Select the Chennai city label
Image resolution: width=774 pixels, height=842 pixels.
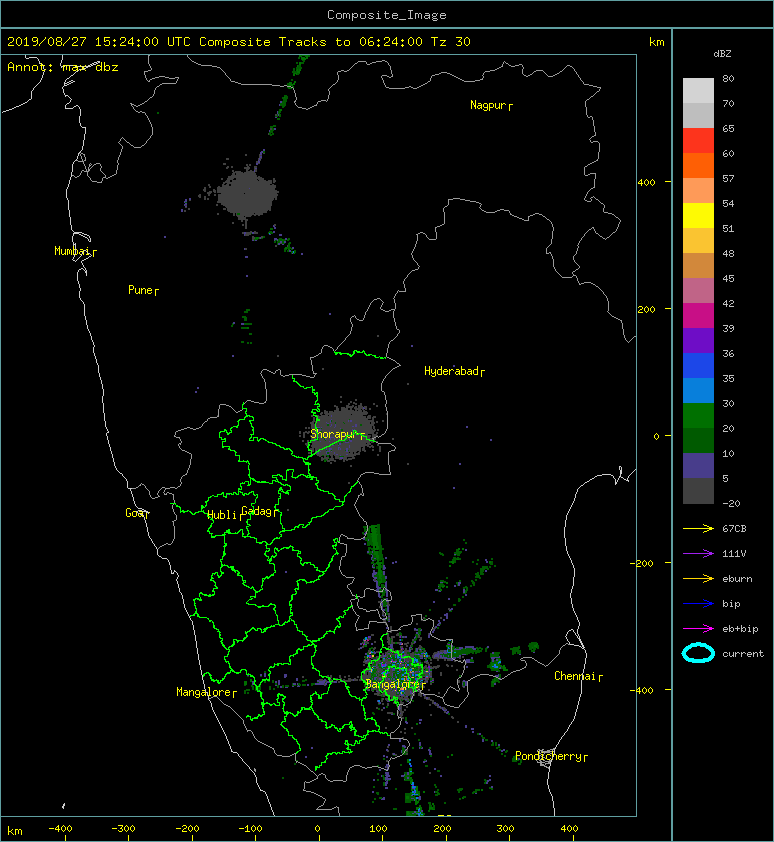coord(575,676)
